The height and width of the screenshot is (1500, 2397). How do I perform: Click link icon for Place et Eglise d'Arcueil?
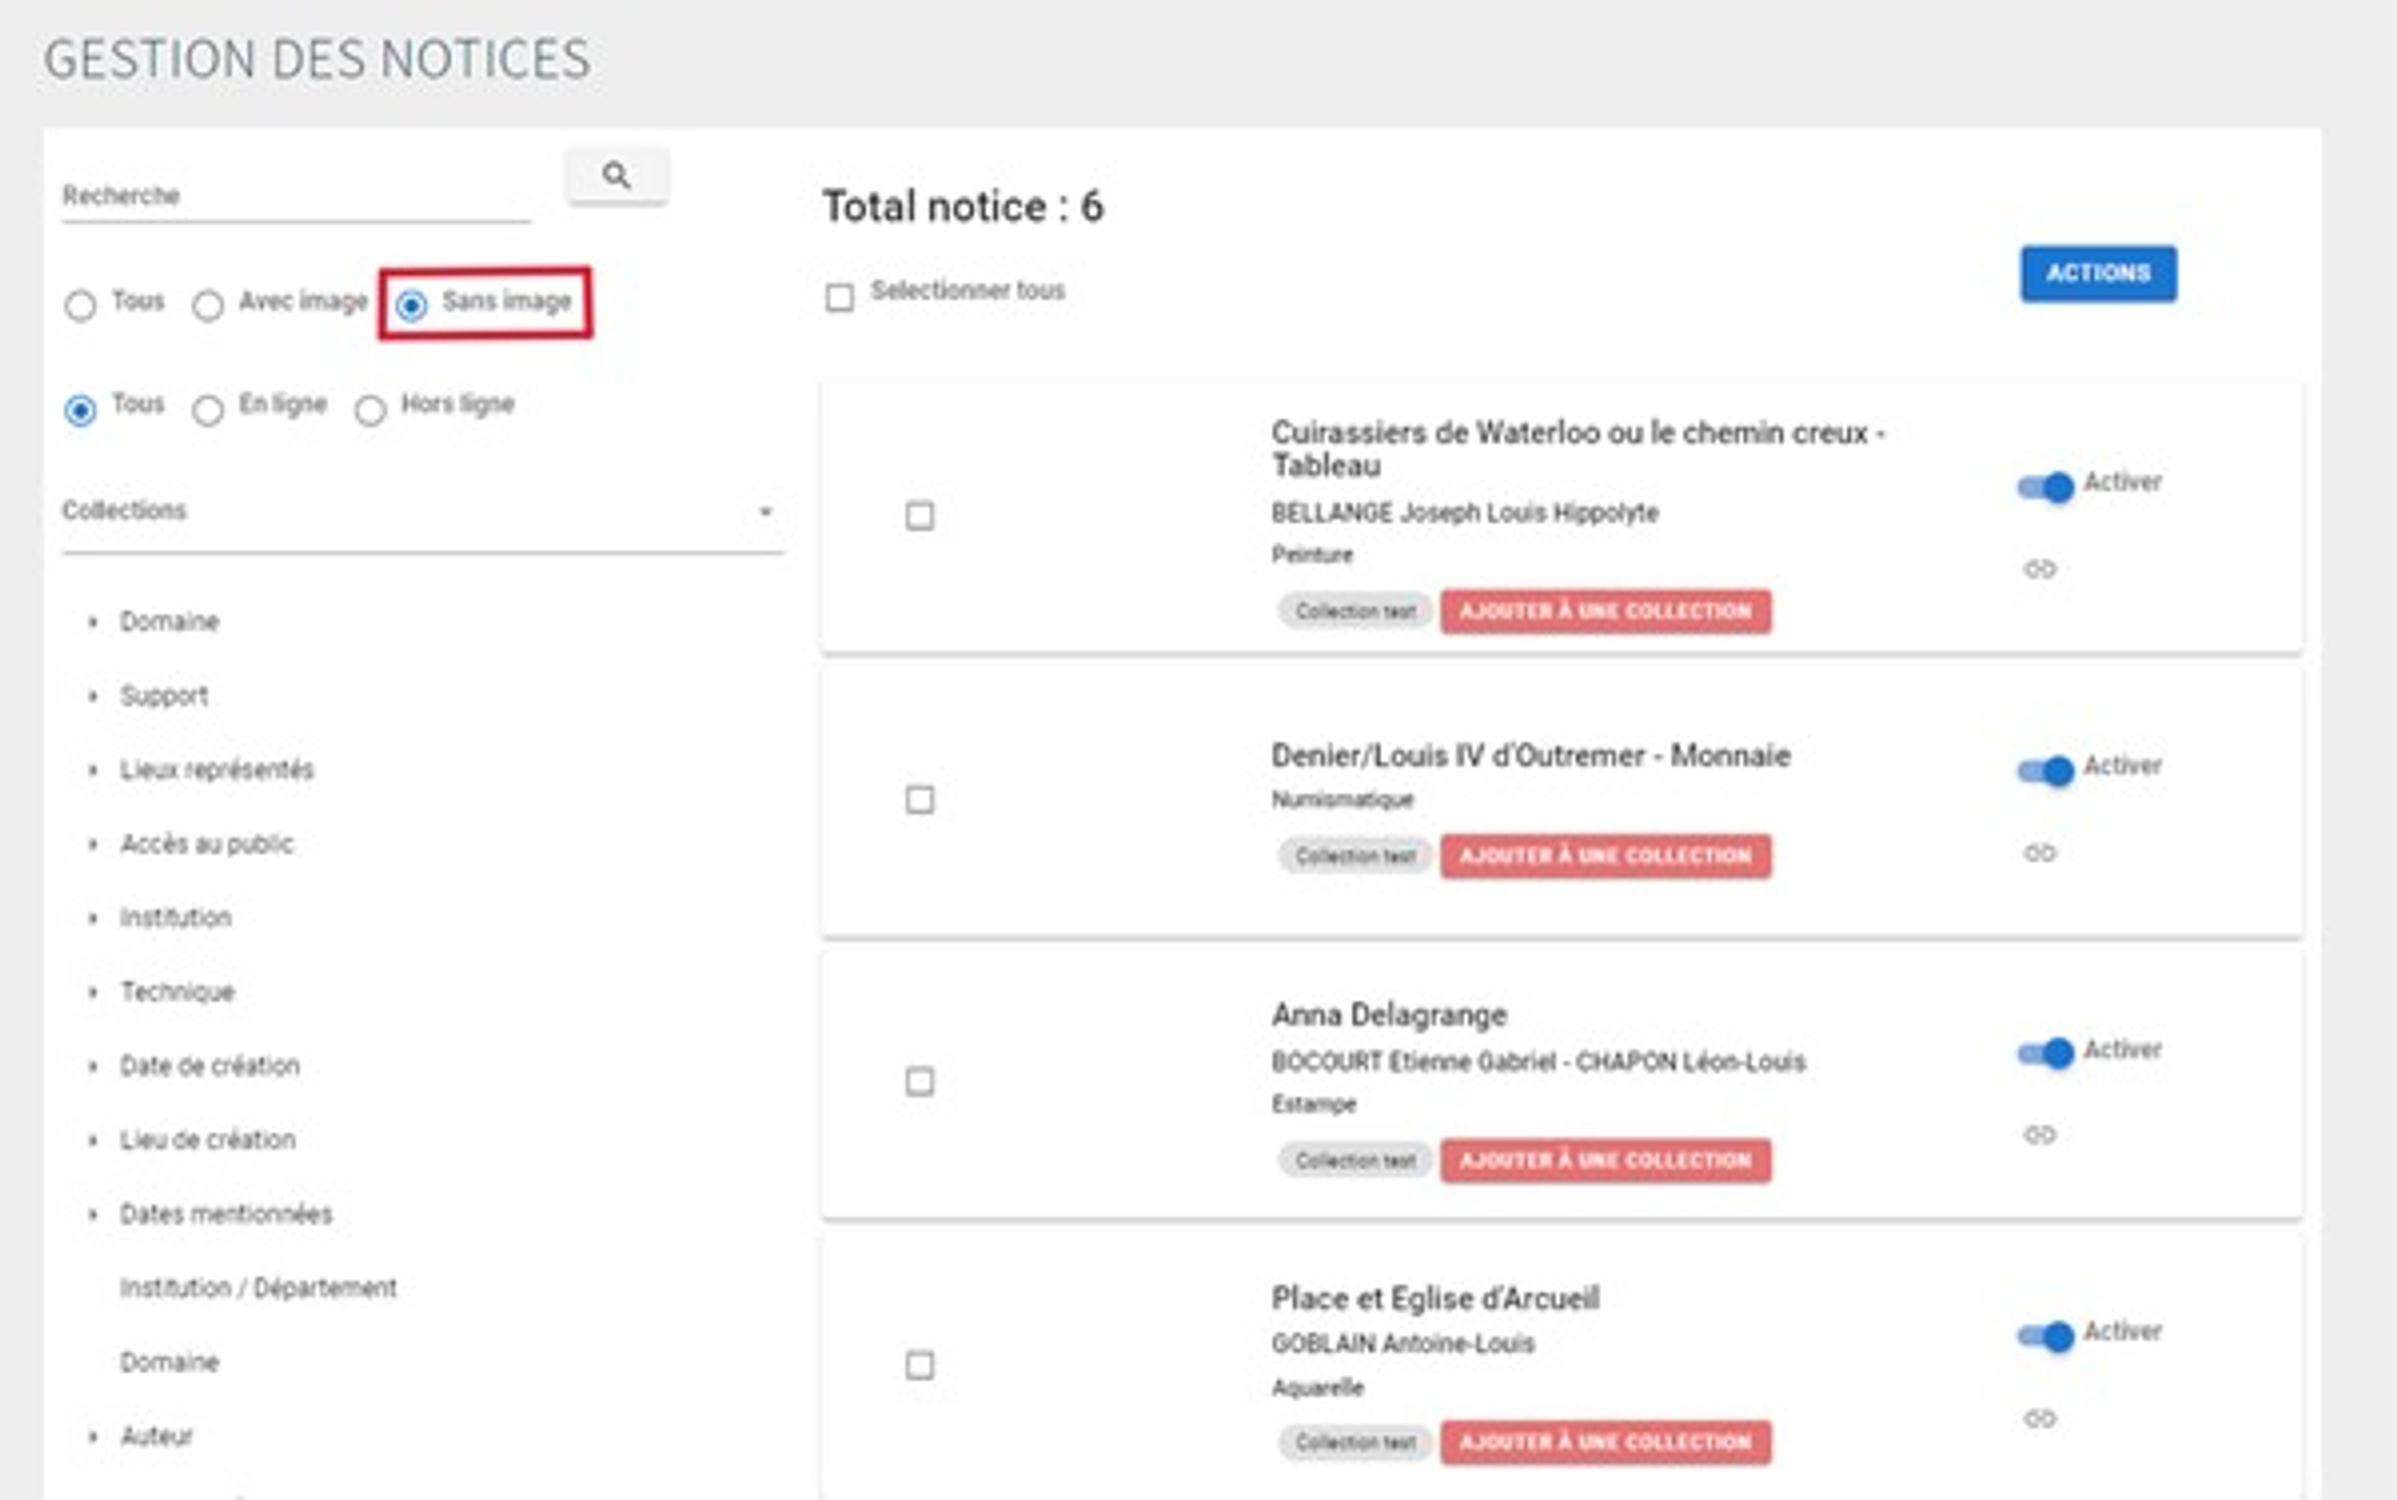[x=2039, y=1418]
